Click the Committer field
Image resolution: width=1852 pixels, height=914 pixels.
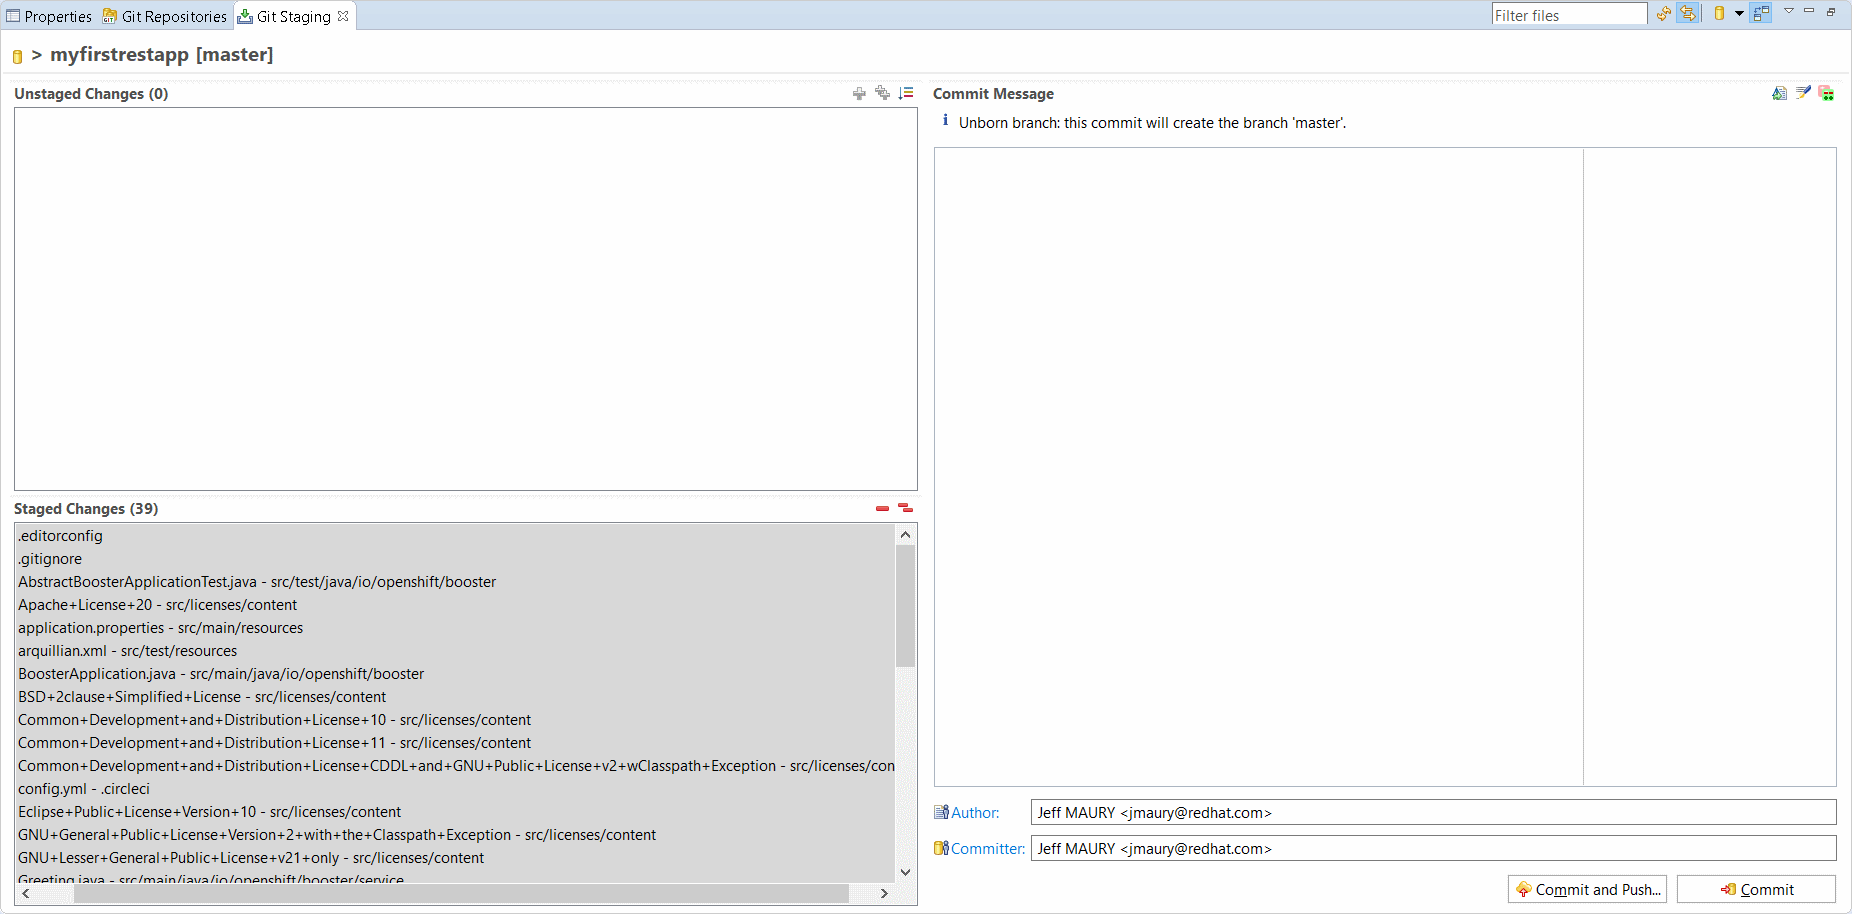tap(1433, 849)
